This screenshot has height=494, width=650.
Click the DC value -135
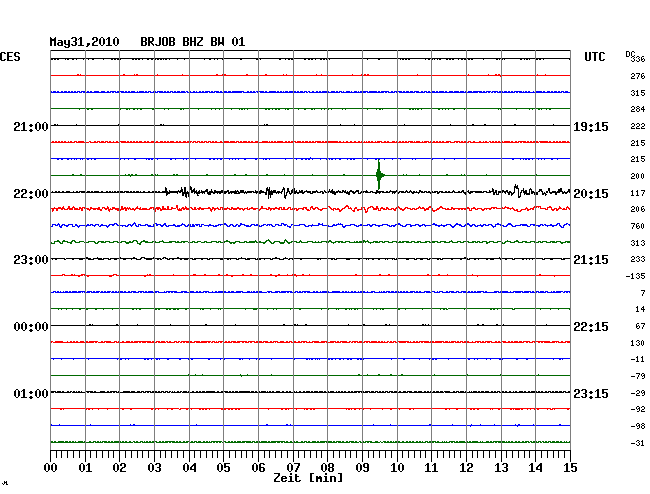coord(635,276)
